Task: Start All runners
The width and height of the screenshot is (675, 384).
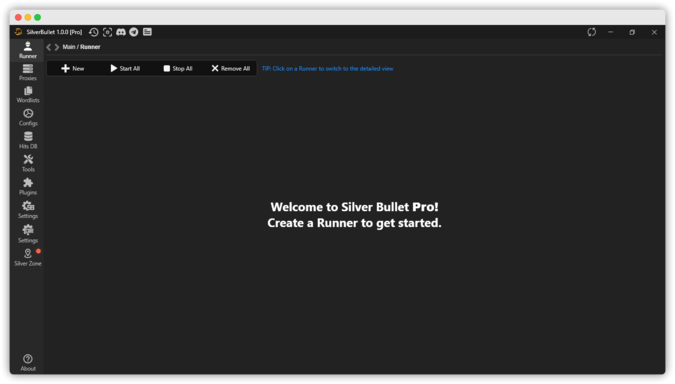Action: click(125, 68)
